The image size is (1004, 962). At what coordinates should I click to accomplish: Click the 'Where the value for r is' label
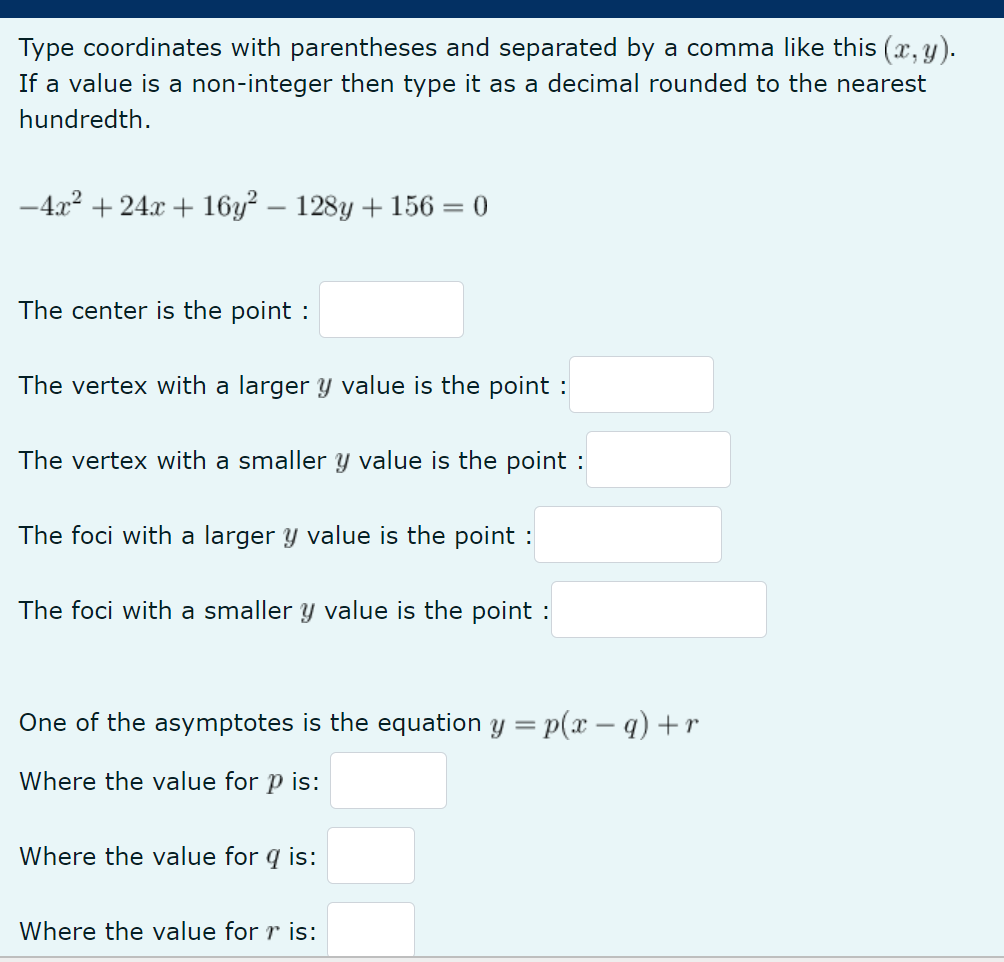165,931
